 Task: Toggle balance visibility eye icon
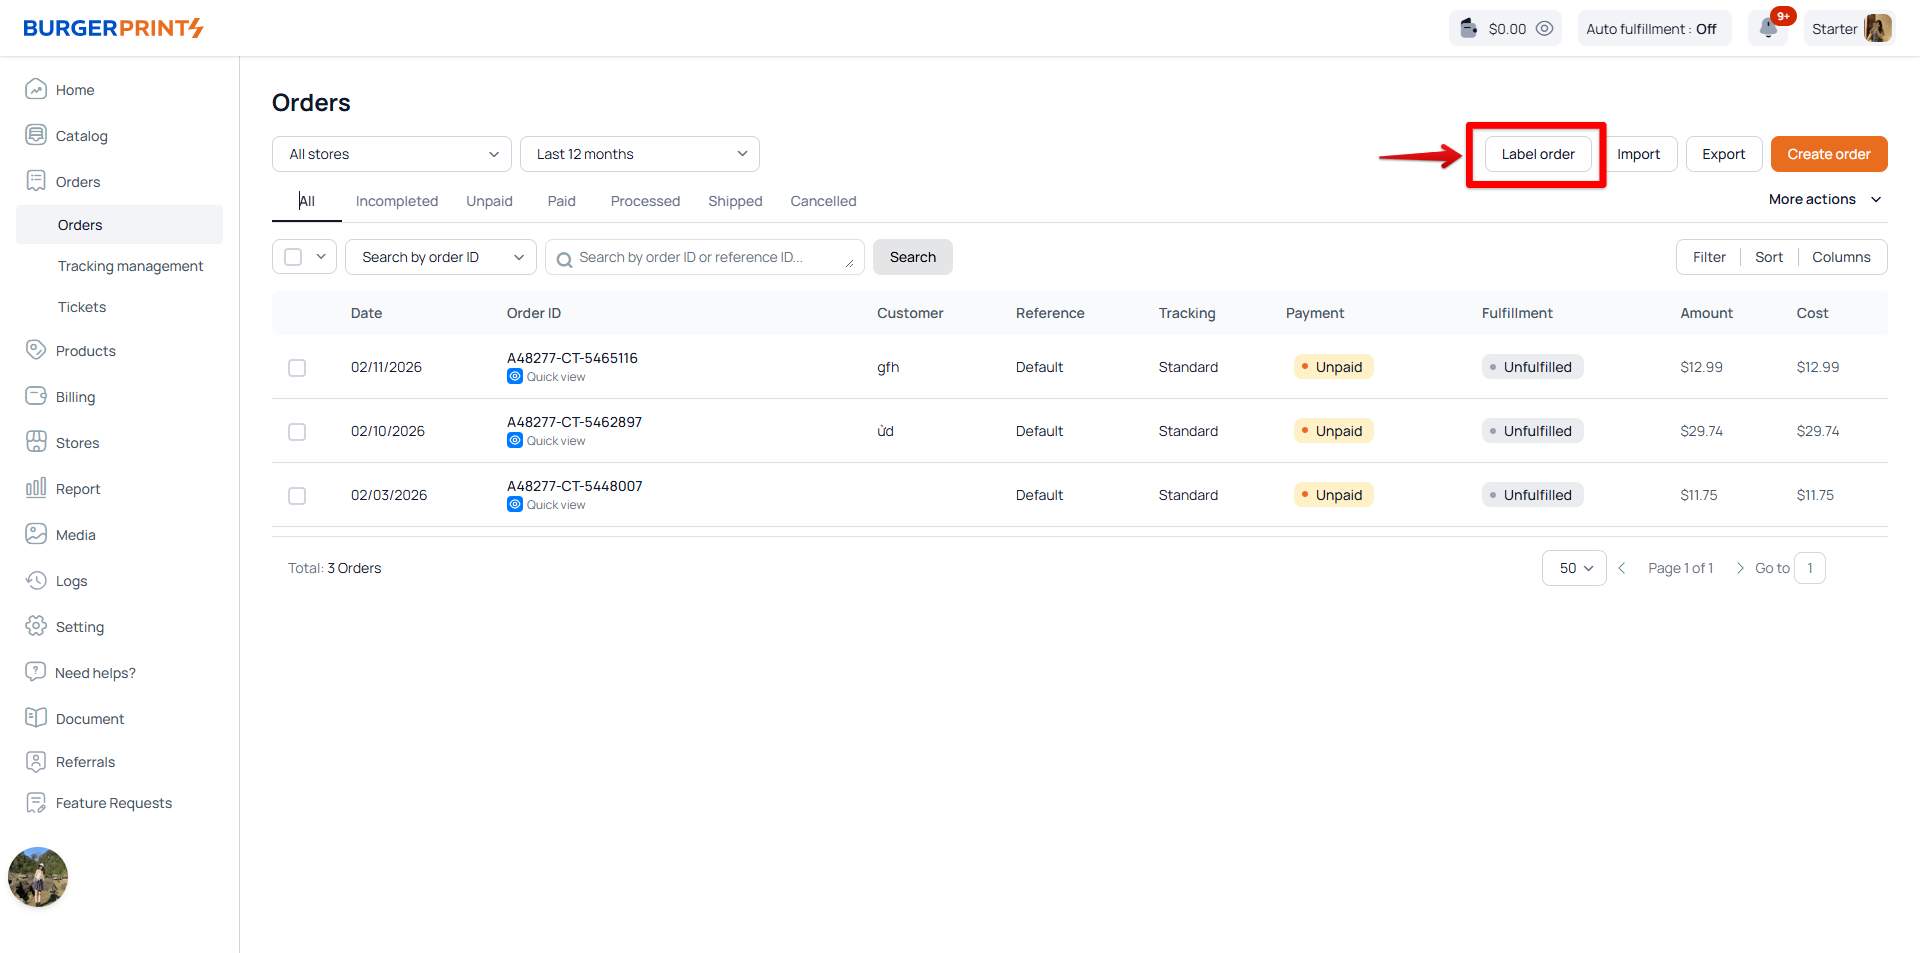(x=1544, y=28)
